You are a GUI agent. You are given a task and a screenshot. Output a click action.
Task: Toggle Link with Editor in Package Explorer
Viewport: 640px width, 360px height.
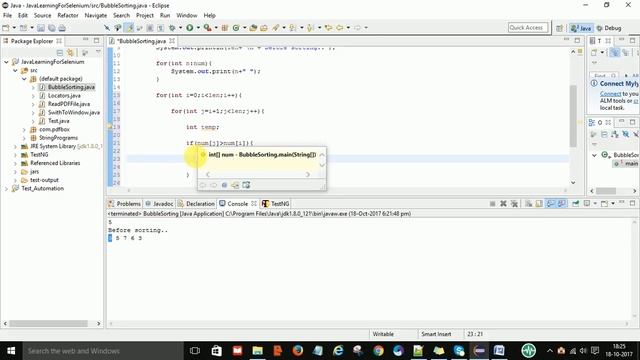71,53
